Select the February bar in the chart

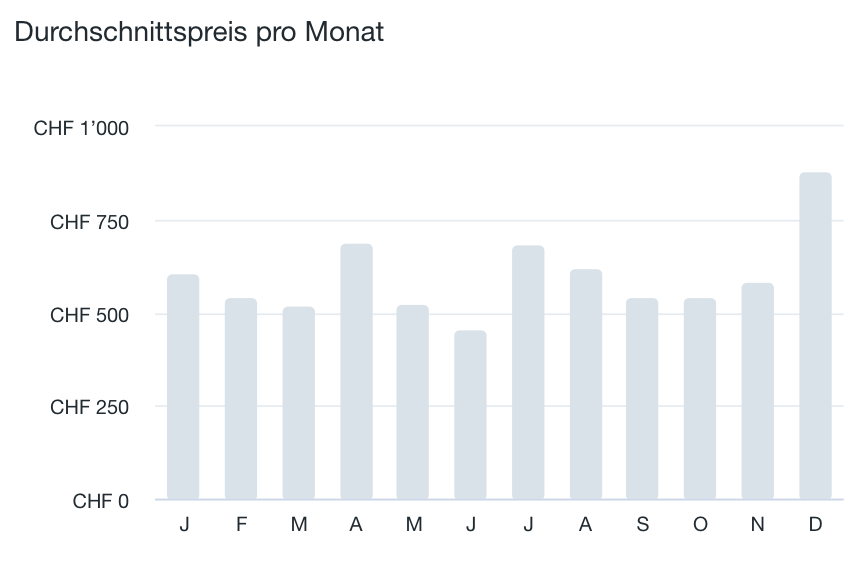click(241, 399)
